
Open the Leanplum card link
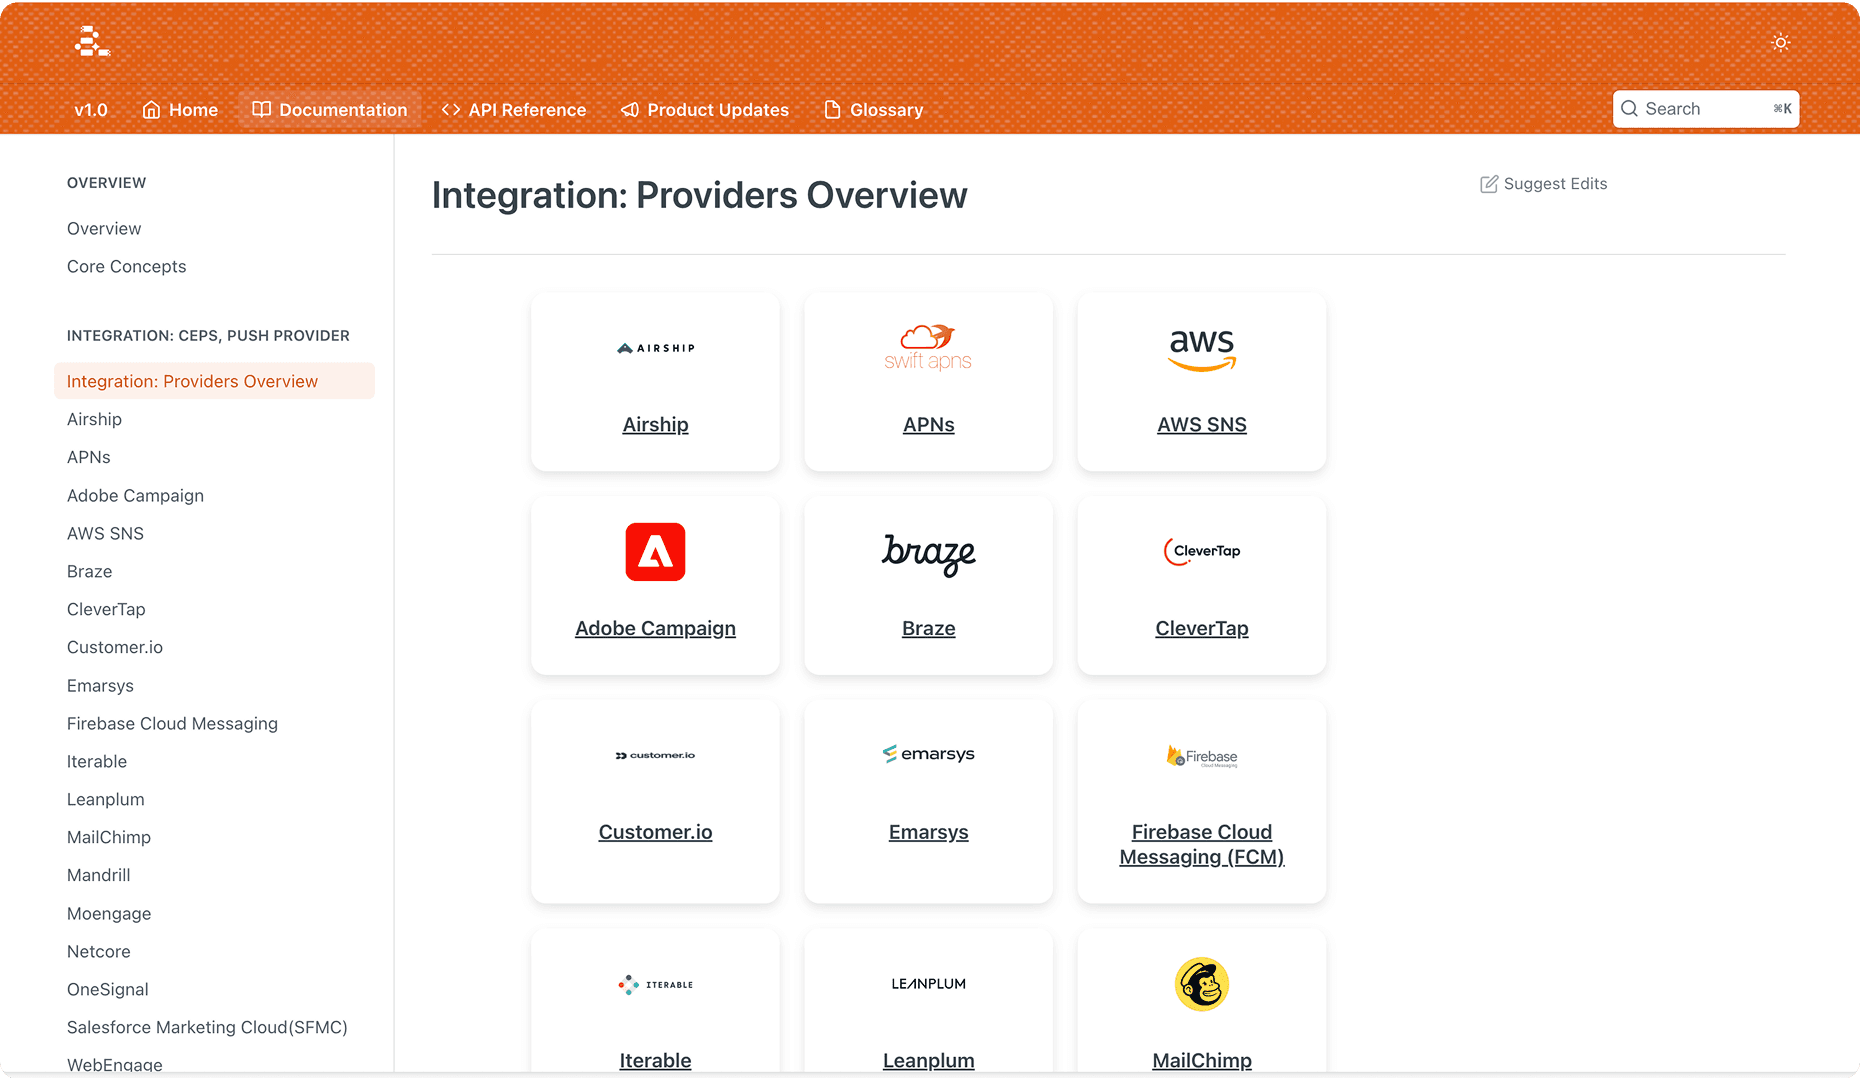(928, 1061)
